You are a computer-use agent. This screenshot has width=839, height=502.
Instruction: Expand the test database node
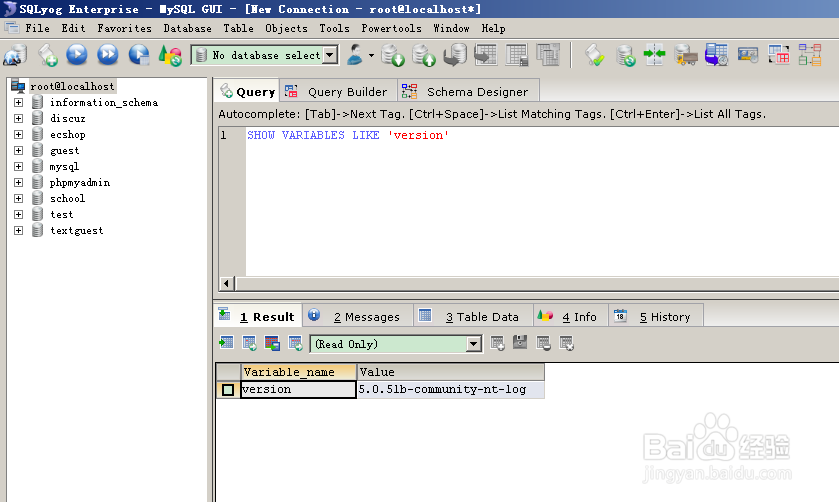19,215
